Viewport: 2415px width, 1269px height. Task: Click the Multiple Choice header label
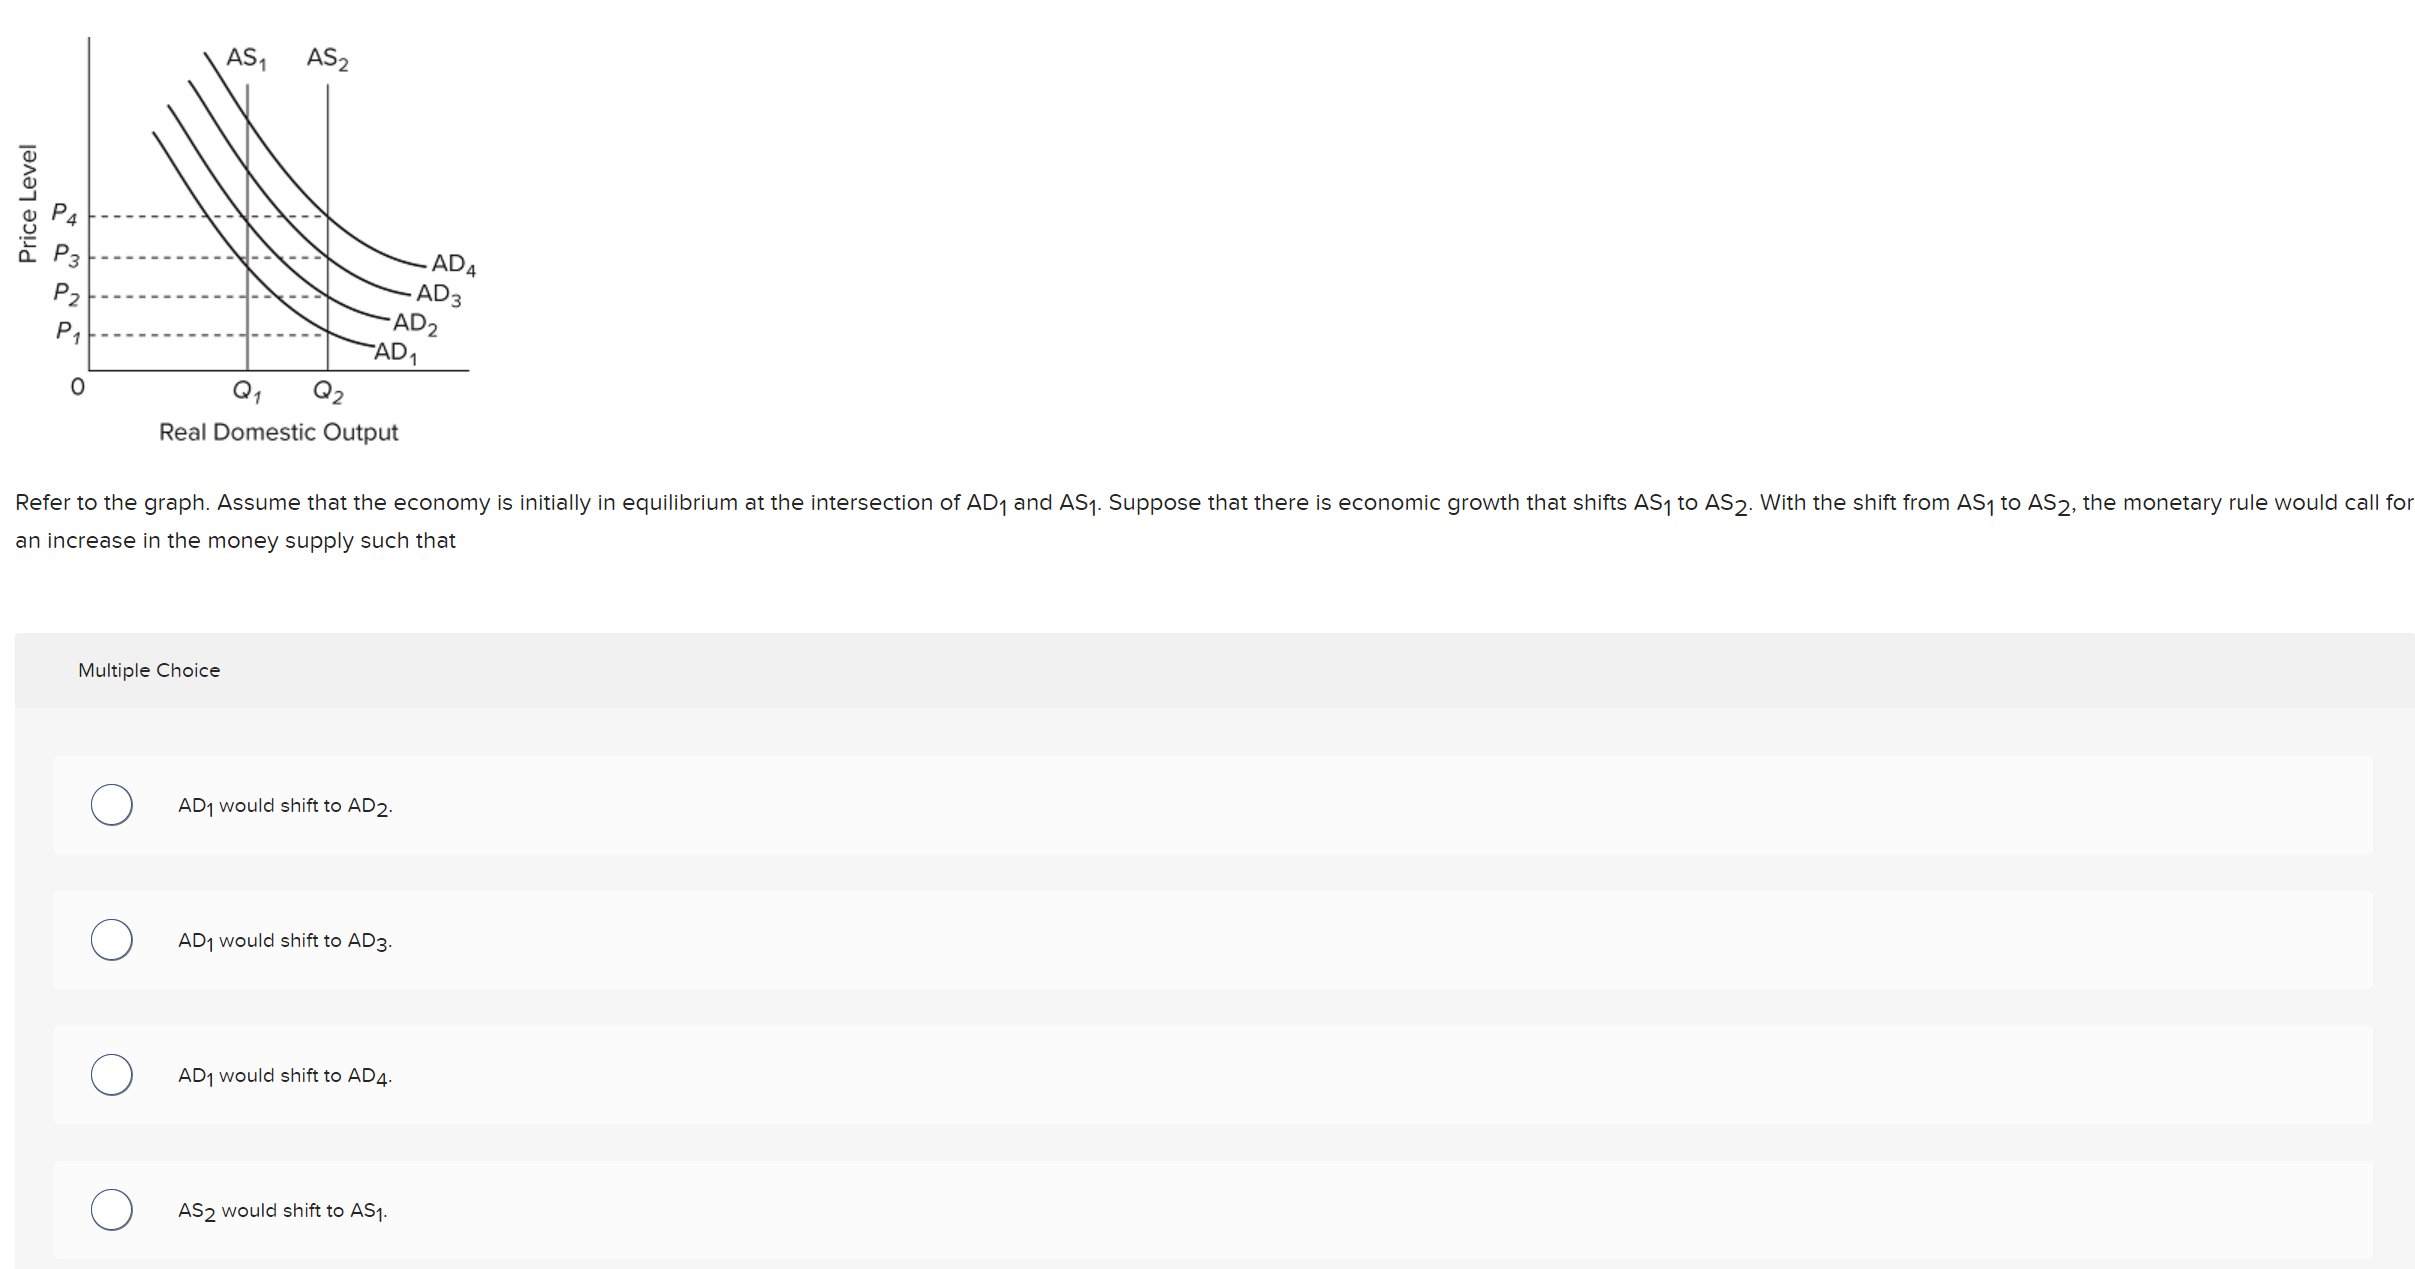coord(149,670)
